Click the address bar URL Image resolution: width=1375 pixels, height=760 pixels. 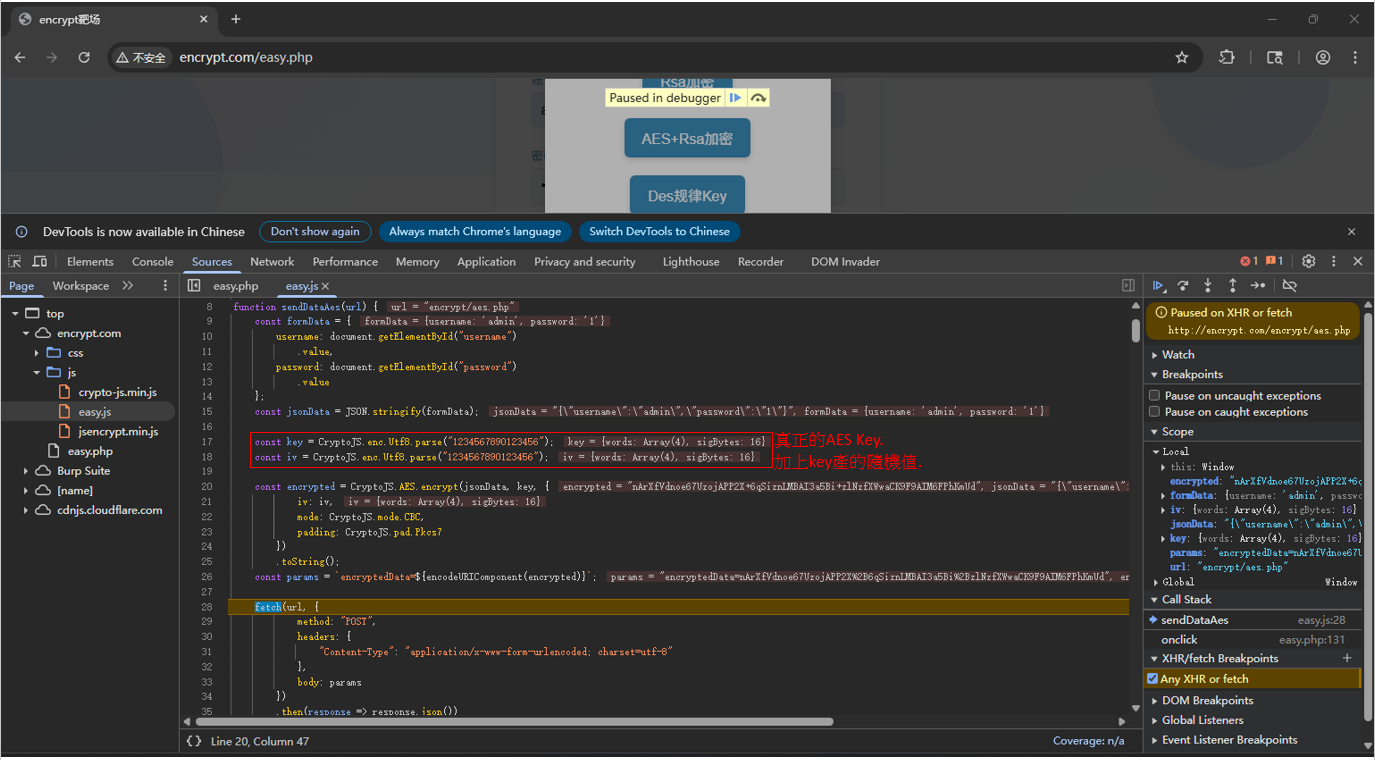click(246, 58)
